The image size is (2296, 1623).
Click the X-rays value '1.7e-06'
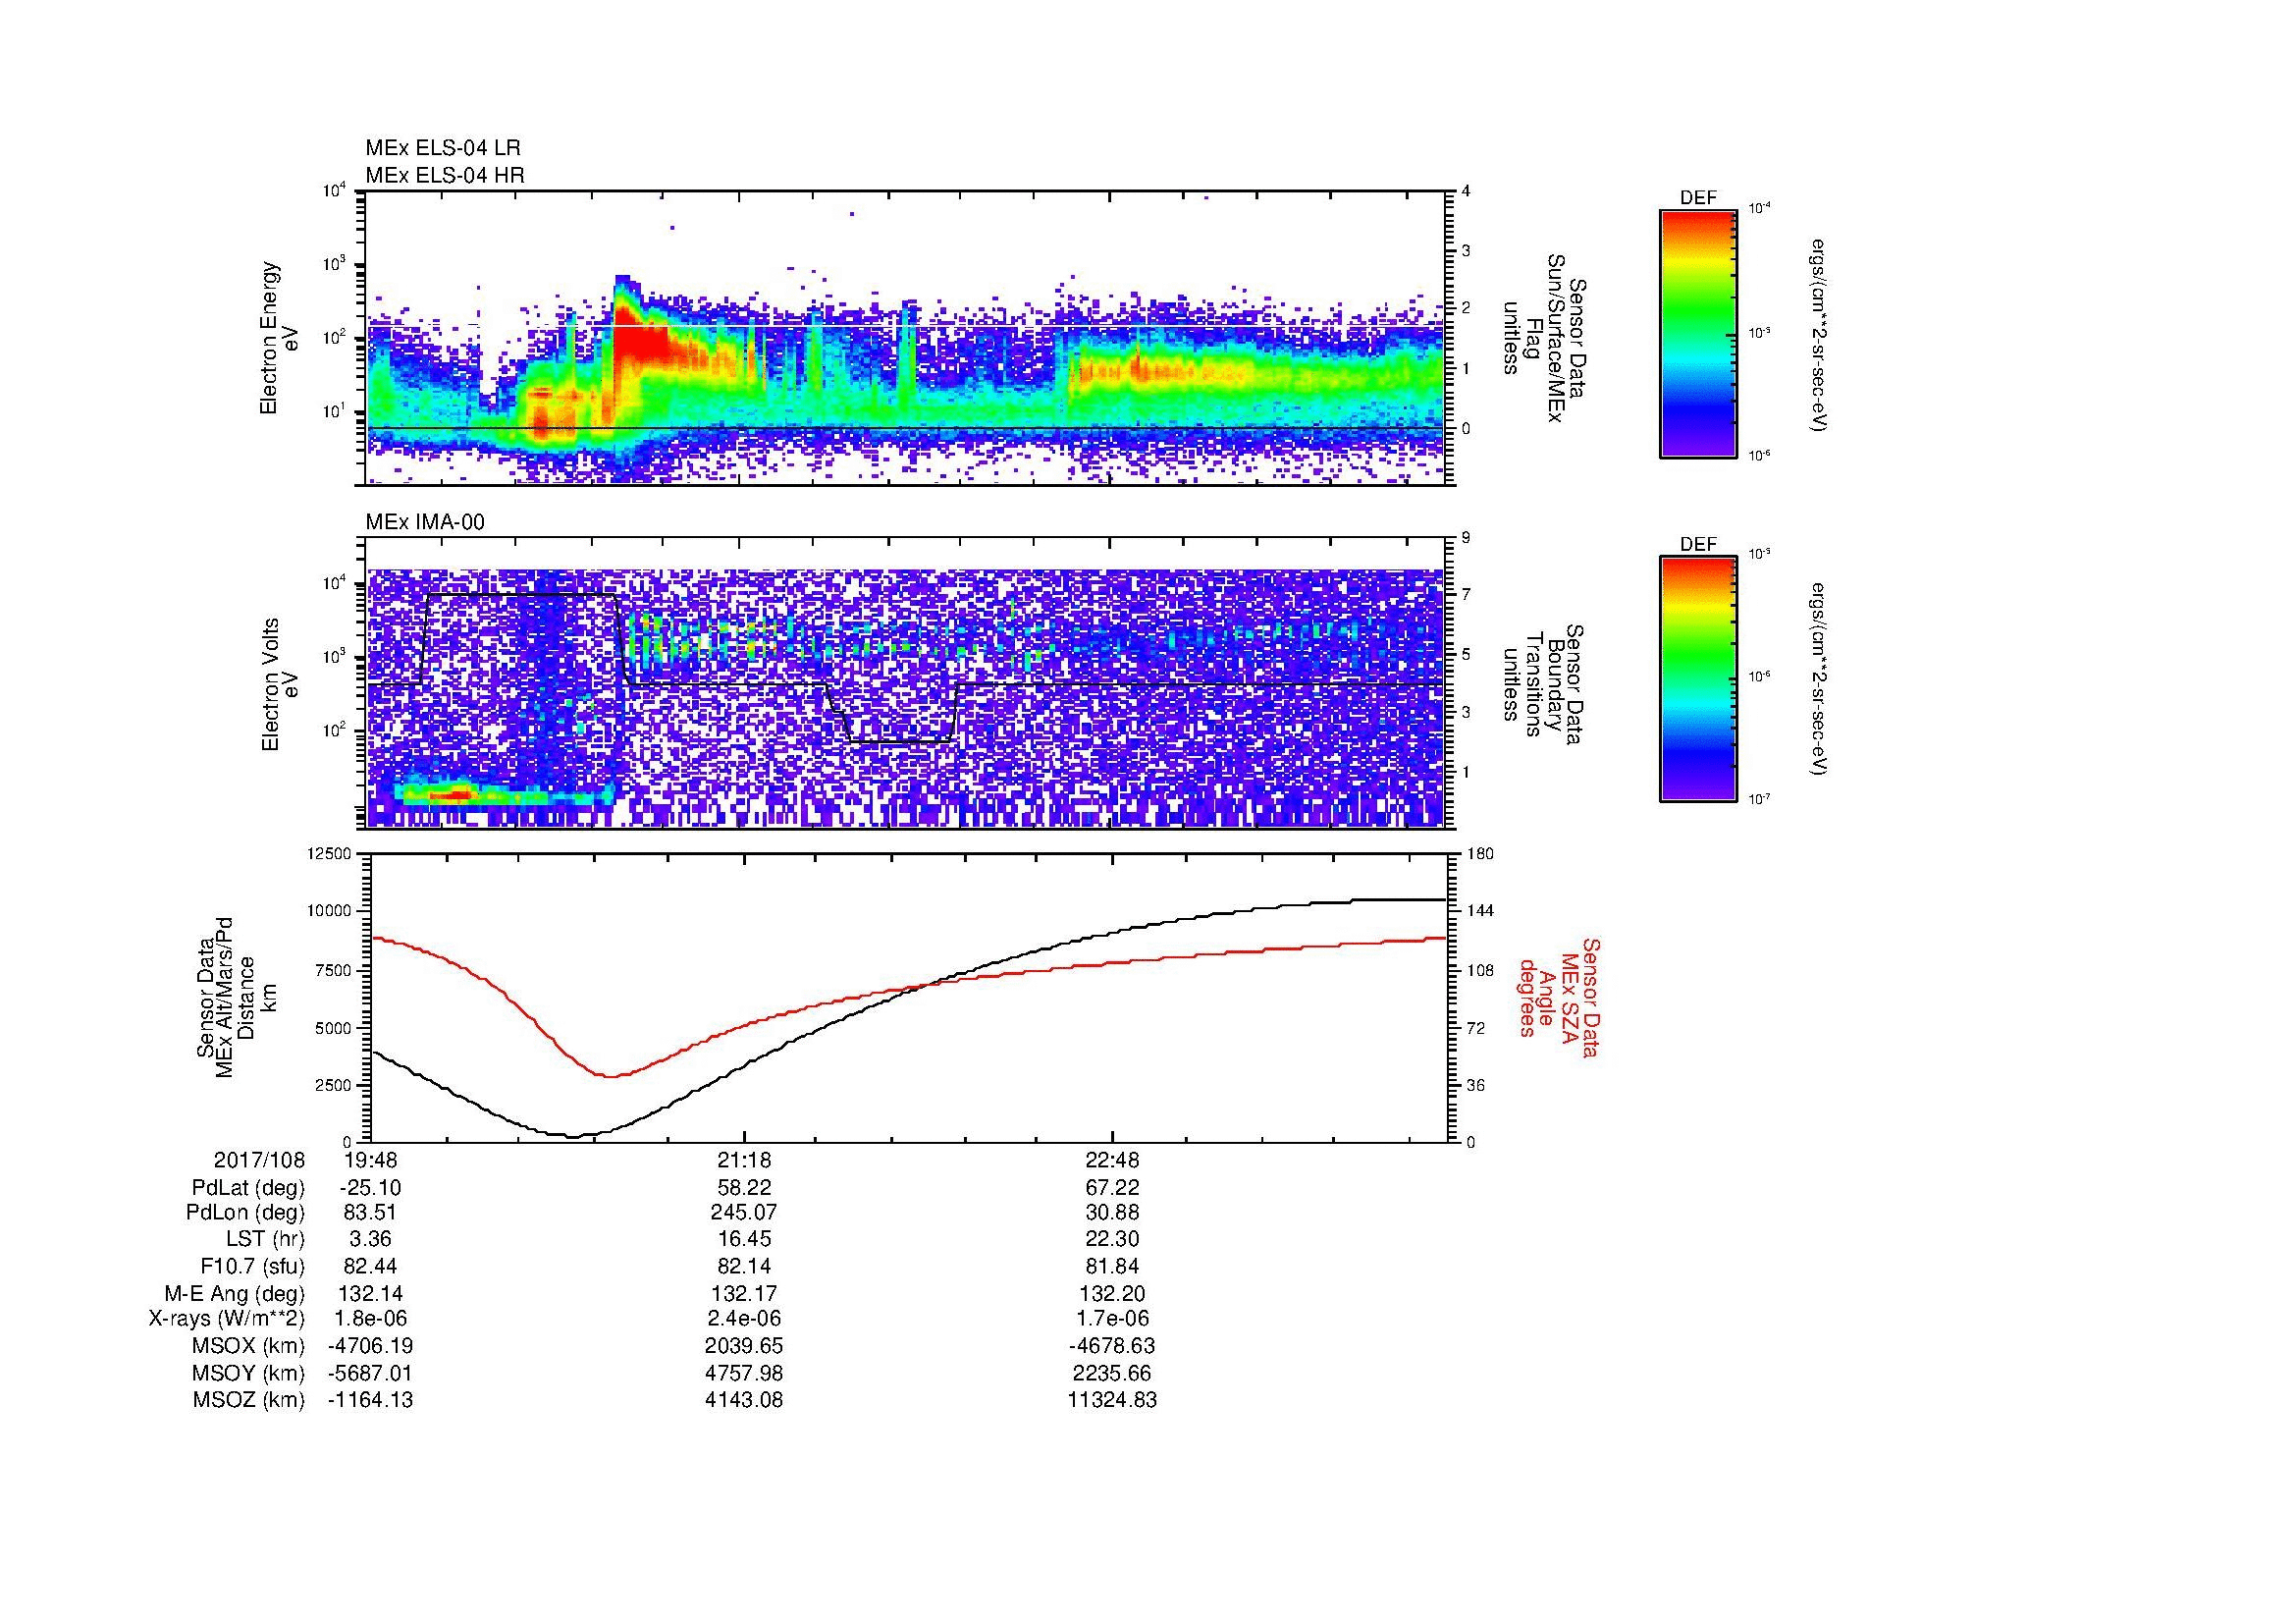point(1112,1319)
